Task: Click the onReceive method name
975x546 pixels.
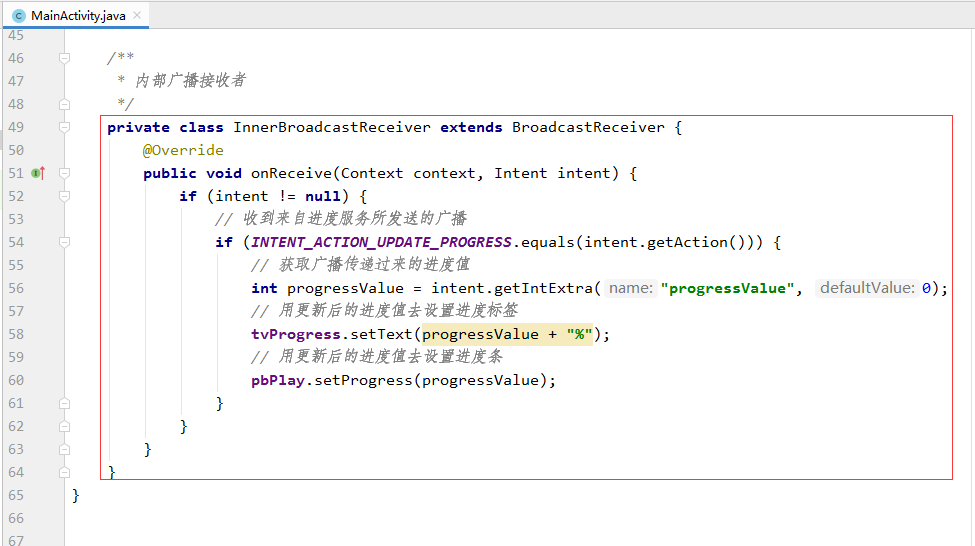Action: coord(291,173)
